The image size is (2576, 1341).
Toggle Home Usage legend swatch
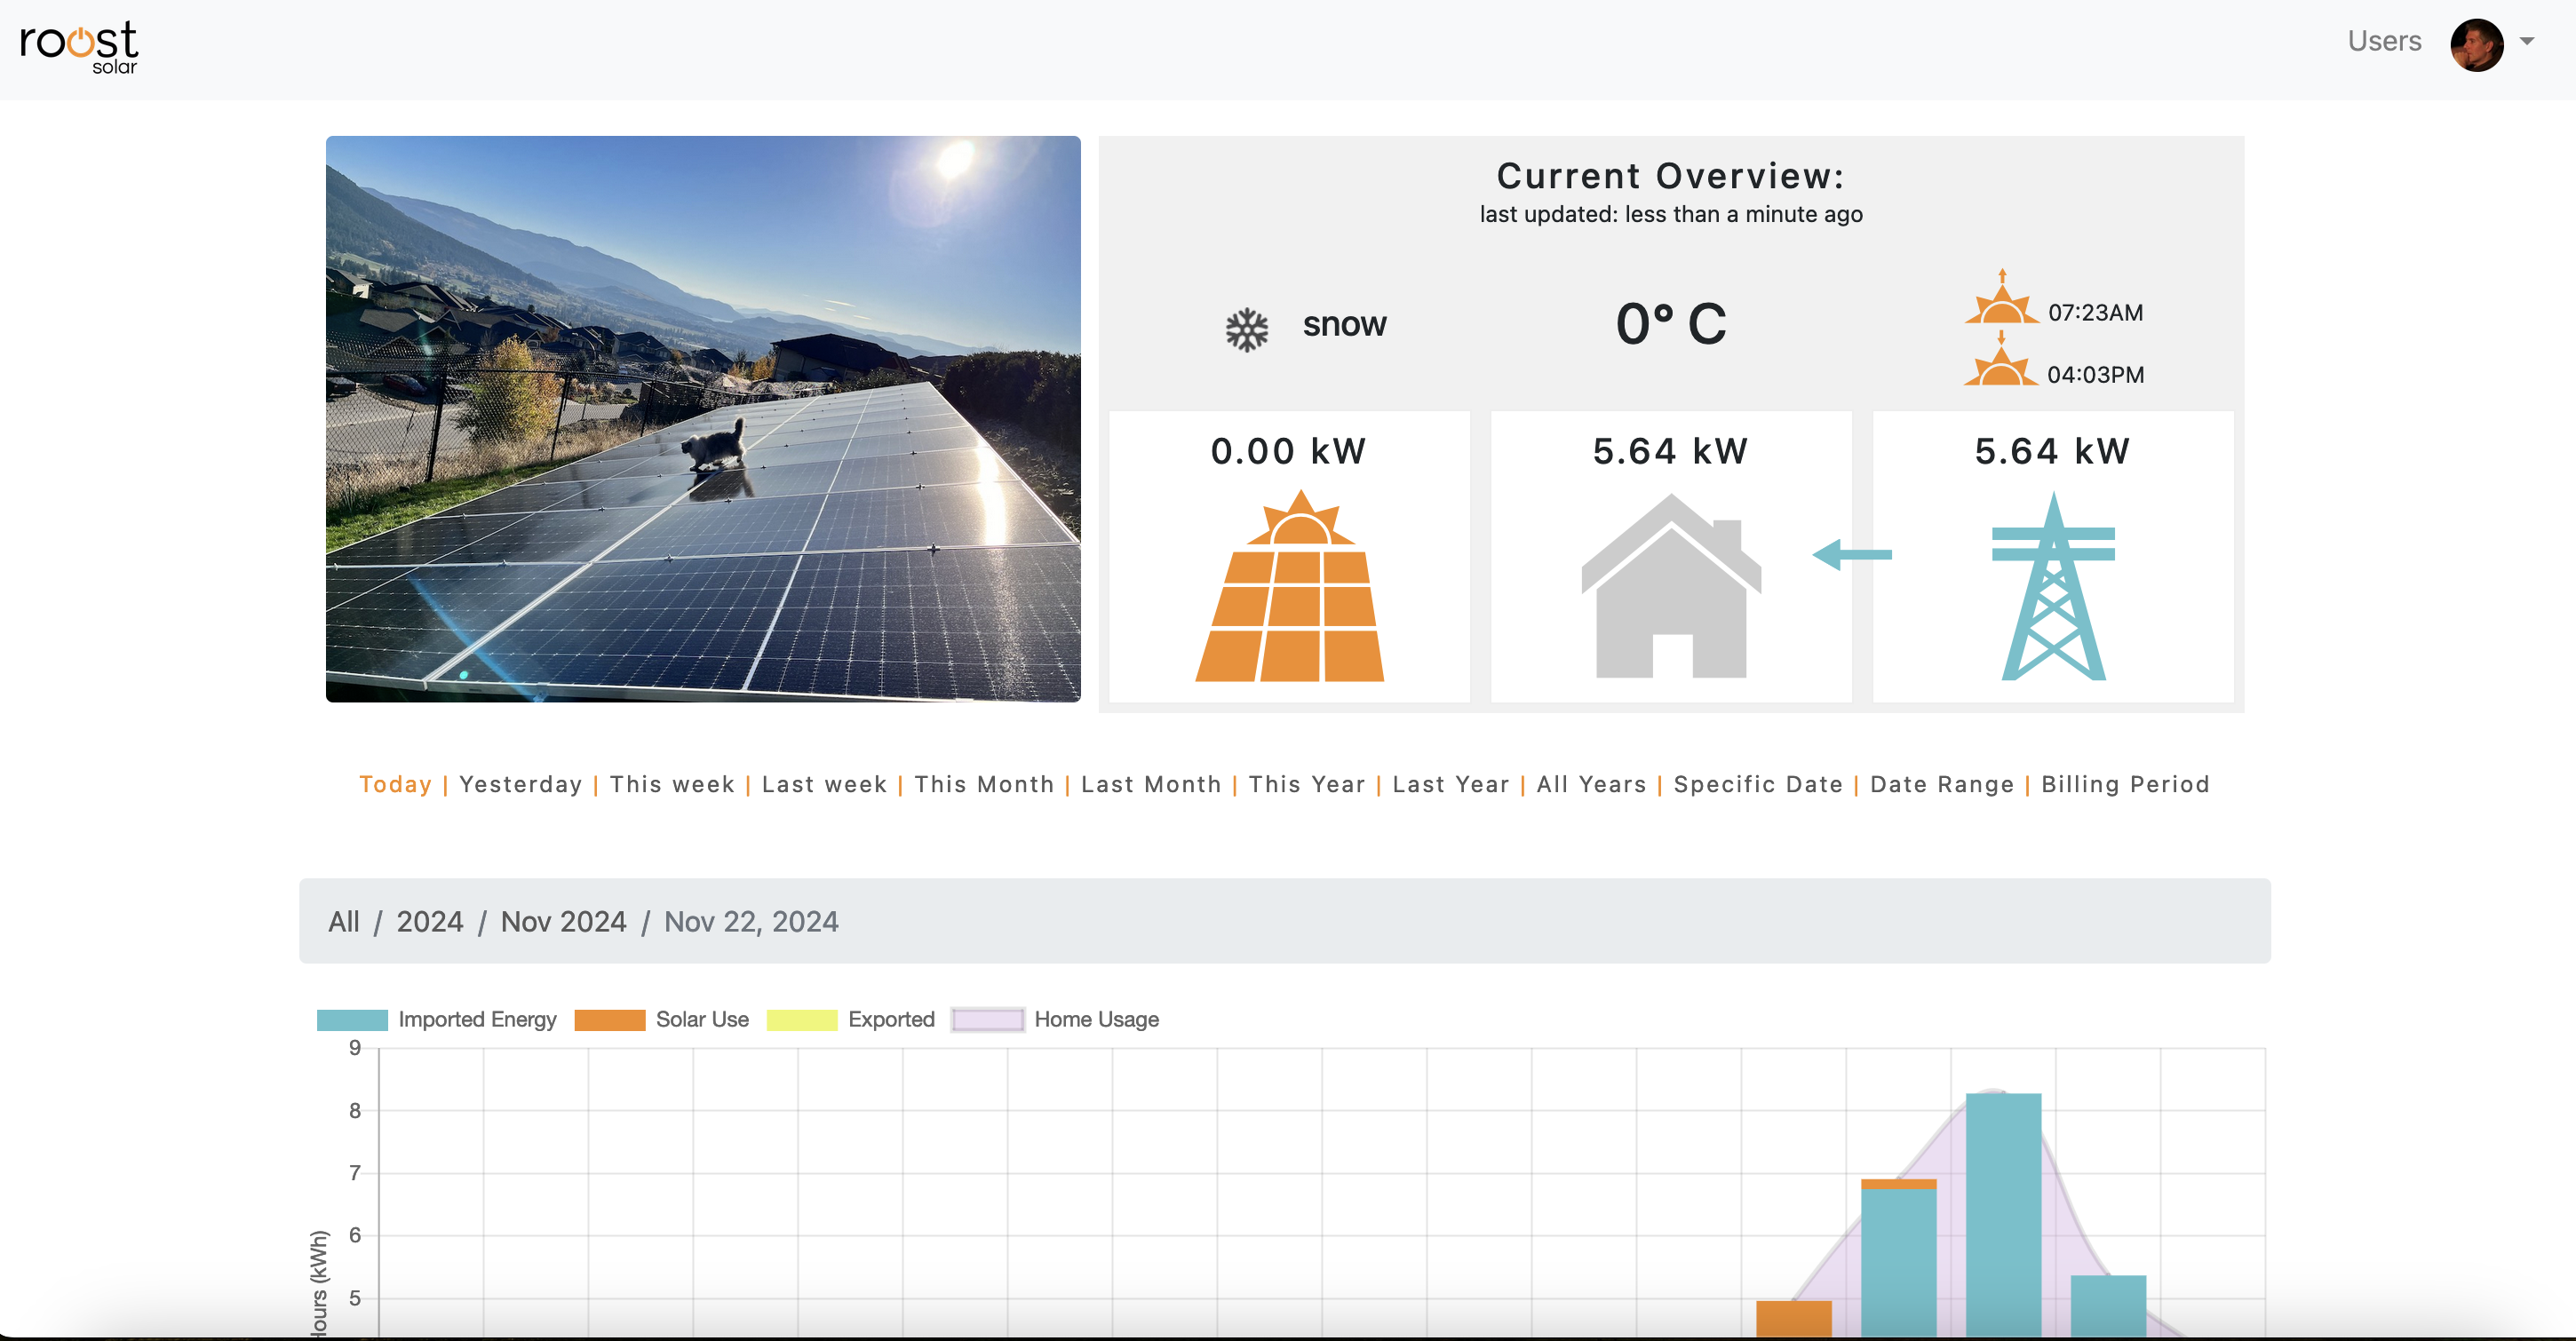[x=988, y=1020]
